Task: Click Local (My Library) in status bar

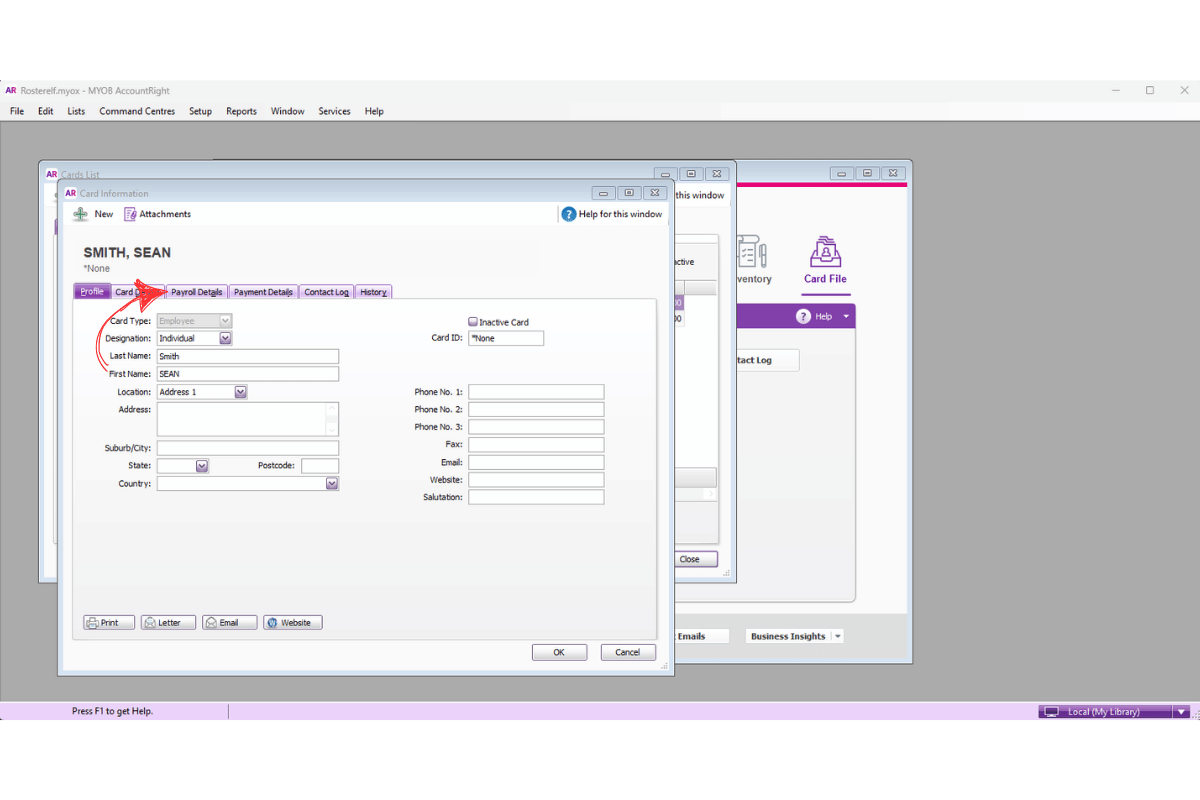Action: (x=1104, y=712)
